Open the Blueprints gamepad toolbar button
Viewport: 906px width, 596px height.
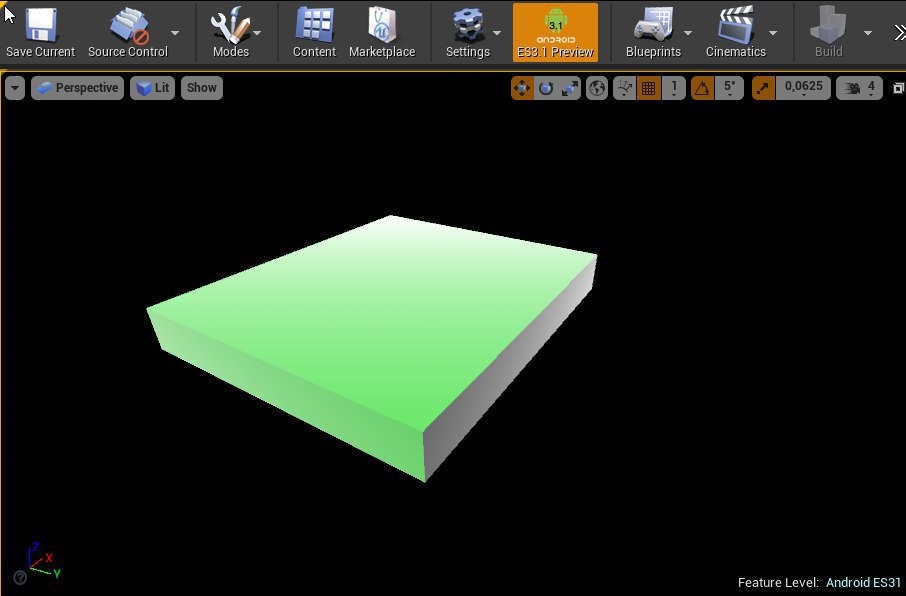point(653,32)
